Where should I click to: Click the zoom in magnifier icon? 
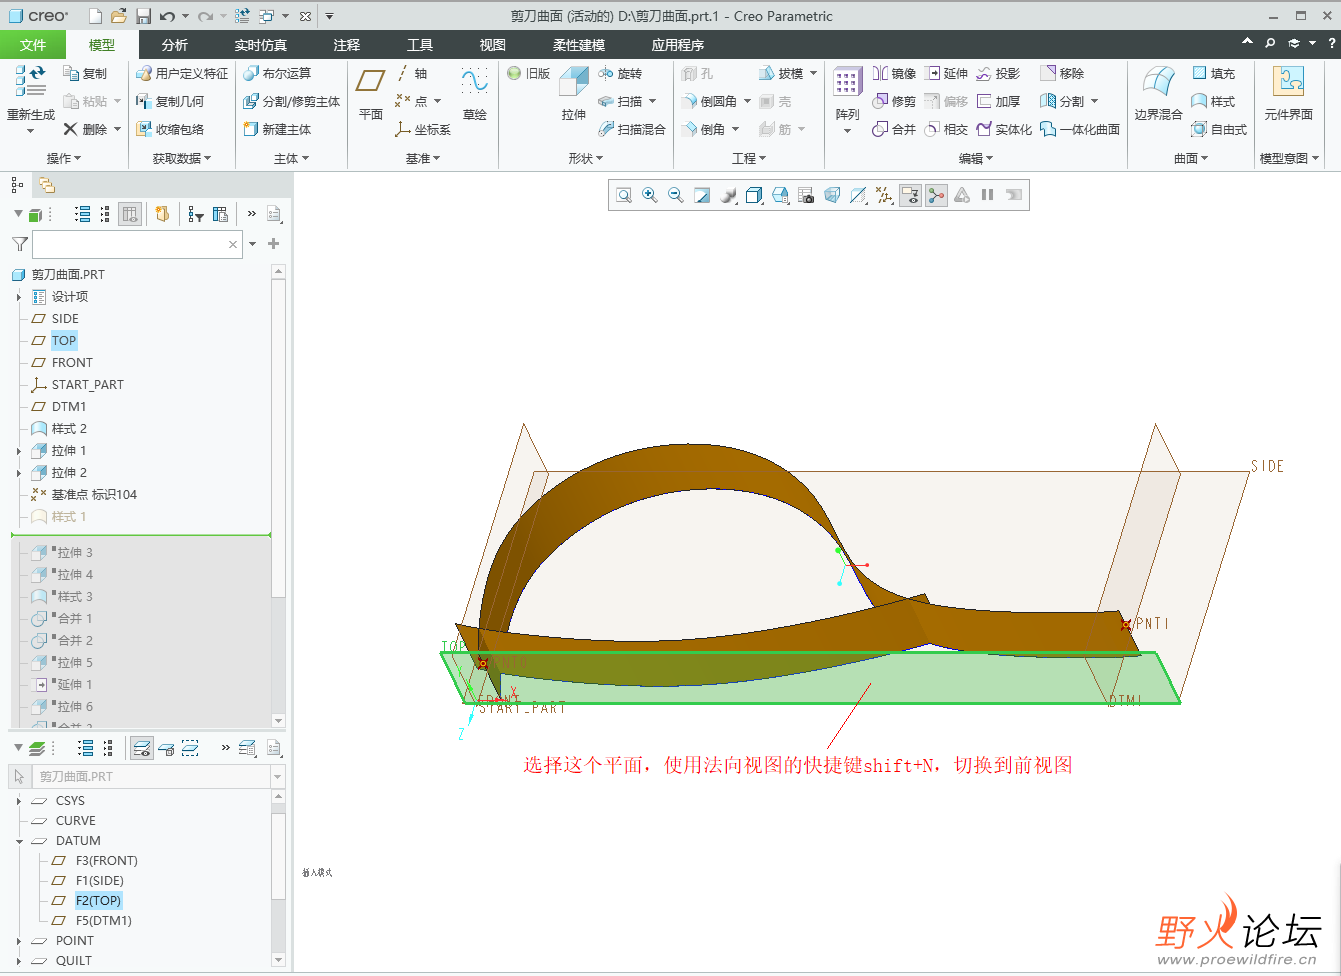[650, 195]
